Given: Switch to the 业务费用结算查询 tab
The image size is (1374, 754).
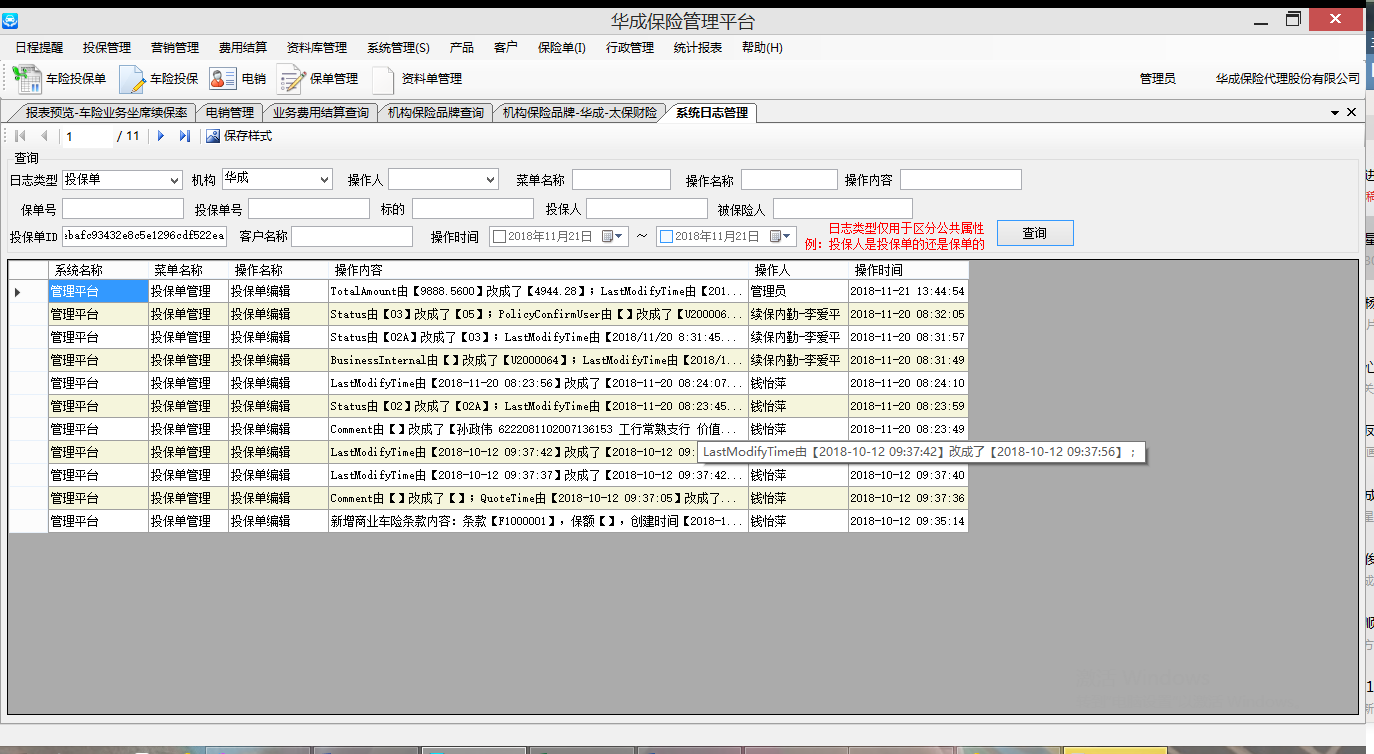Looking at the screenshot, I should coord(320,113).
